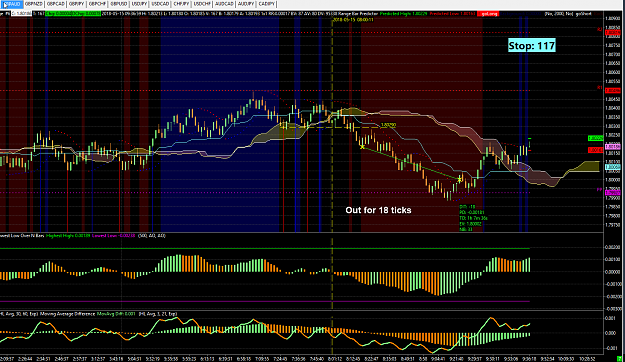
Task: Select the CHFJPY tab
Action: [x=181, y=4]
